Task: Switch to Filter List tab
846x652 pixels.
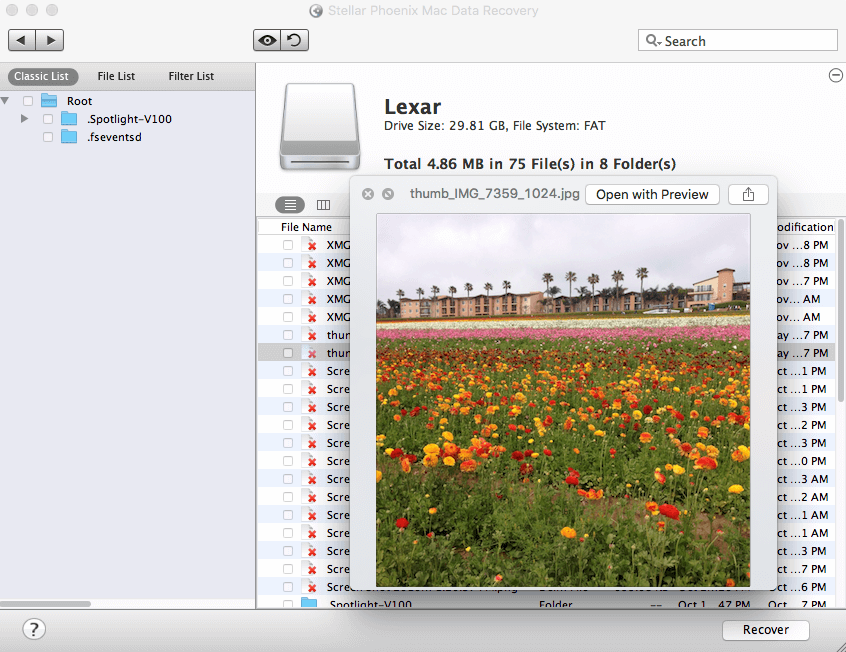Action: click(x=191, y=76)
